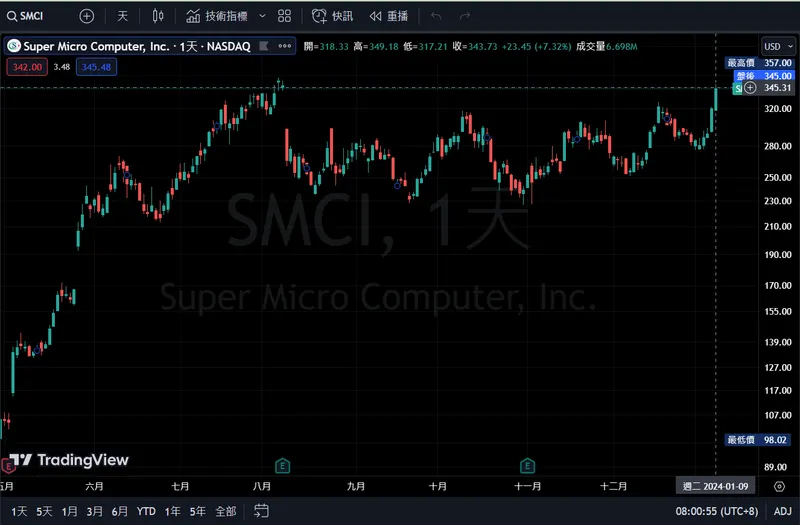Image resolution: width=800 pixels, height=525 pixels.
Task: Click the 盤後 345.00 post-market label
Action: click(x=764, y=76)
